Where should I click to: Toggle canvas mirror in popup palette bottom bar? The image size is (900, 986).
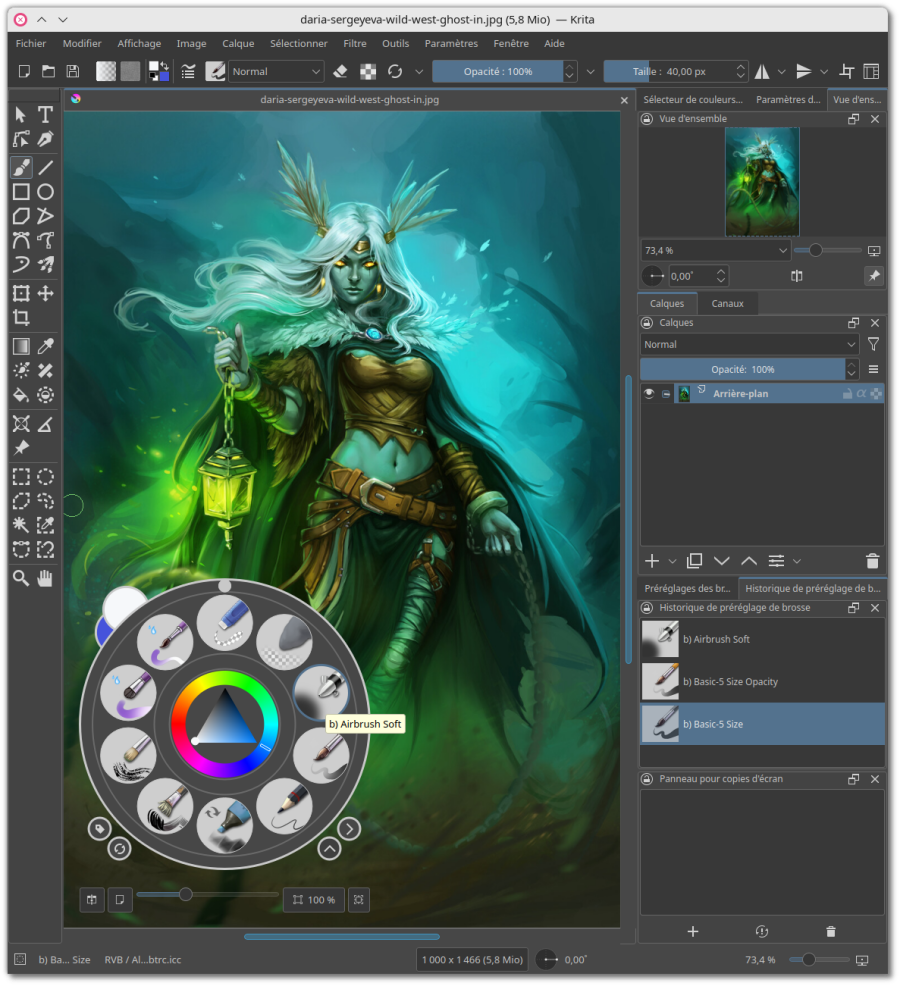[x=92, y=900]
